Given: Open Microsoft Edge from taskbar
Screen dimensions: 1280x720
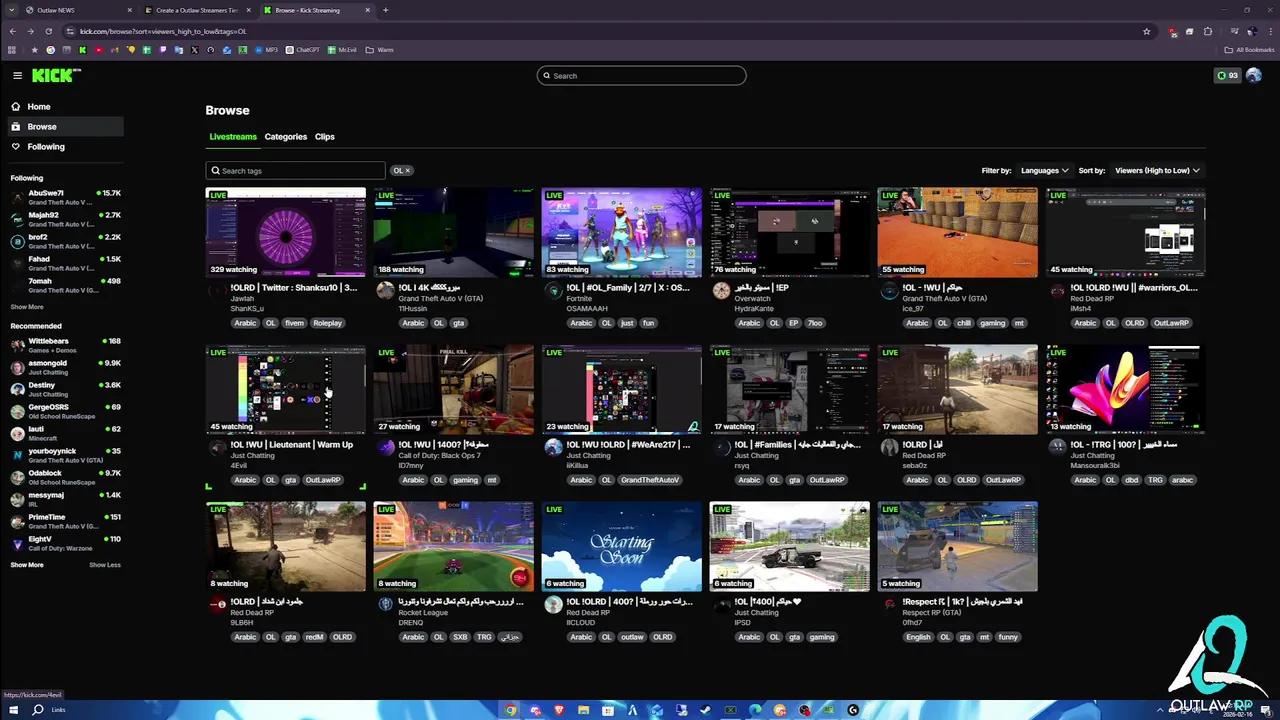Looking at the screenshot, I should (x=755, y=710).
